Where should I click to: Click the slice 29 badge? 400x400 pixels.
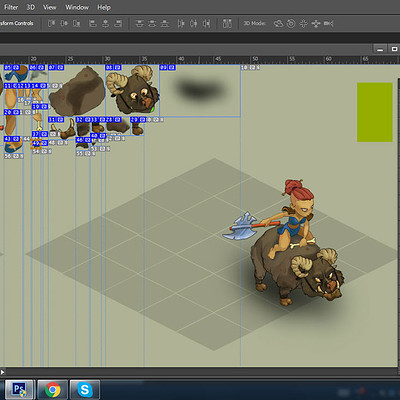(138, 119)
